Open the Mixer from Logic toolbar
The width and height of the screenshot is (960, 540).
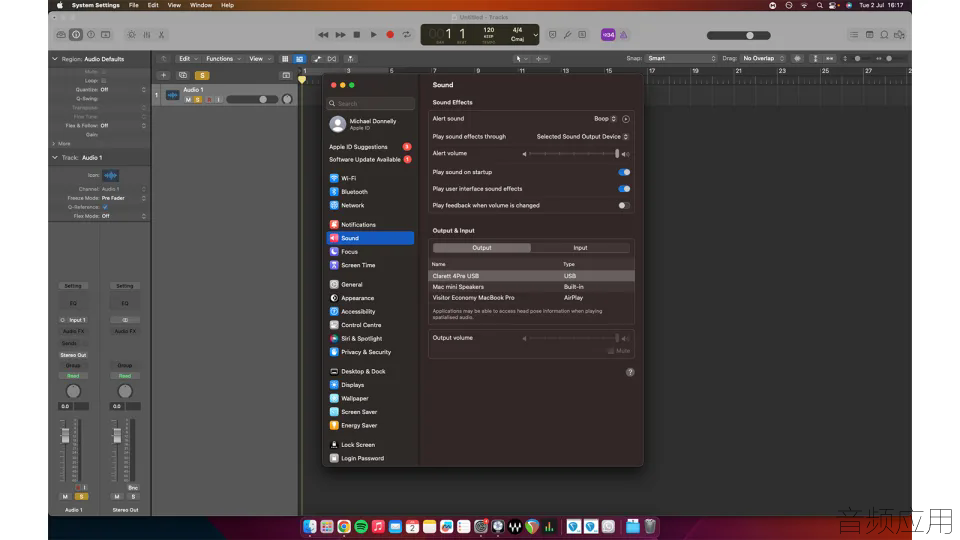(147, 35)
